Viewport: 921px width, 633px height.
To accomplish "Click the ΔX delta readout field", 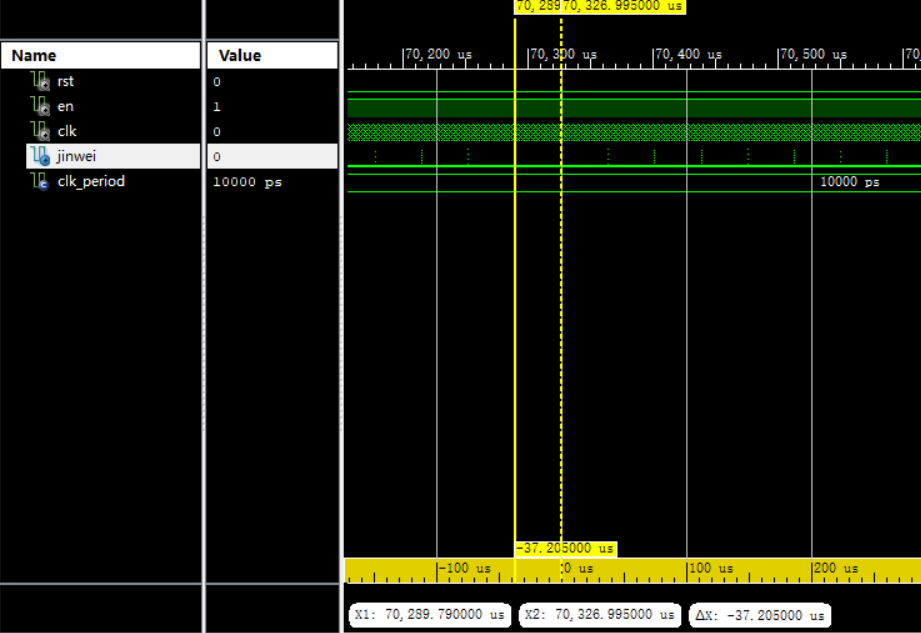I will pyautogui.click(x=760, y=615).
